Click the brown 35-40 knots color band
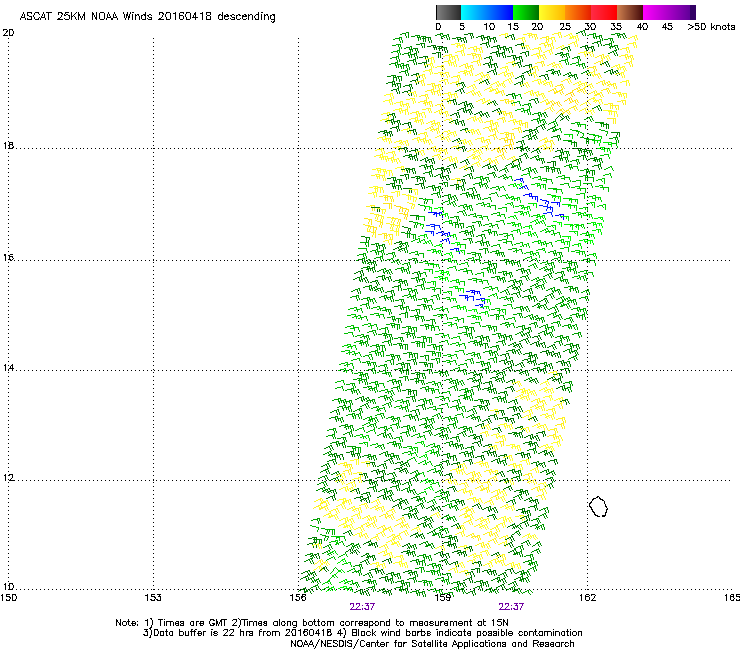This screenshot has width=740, height=650. point(630,12)
